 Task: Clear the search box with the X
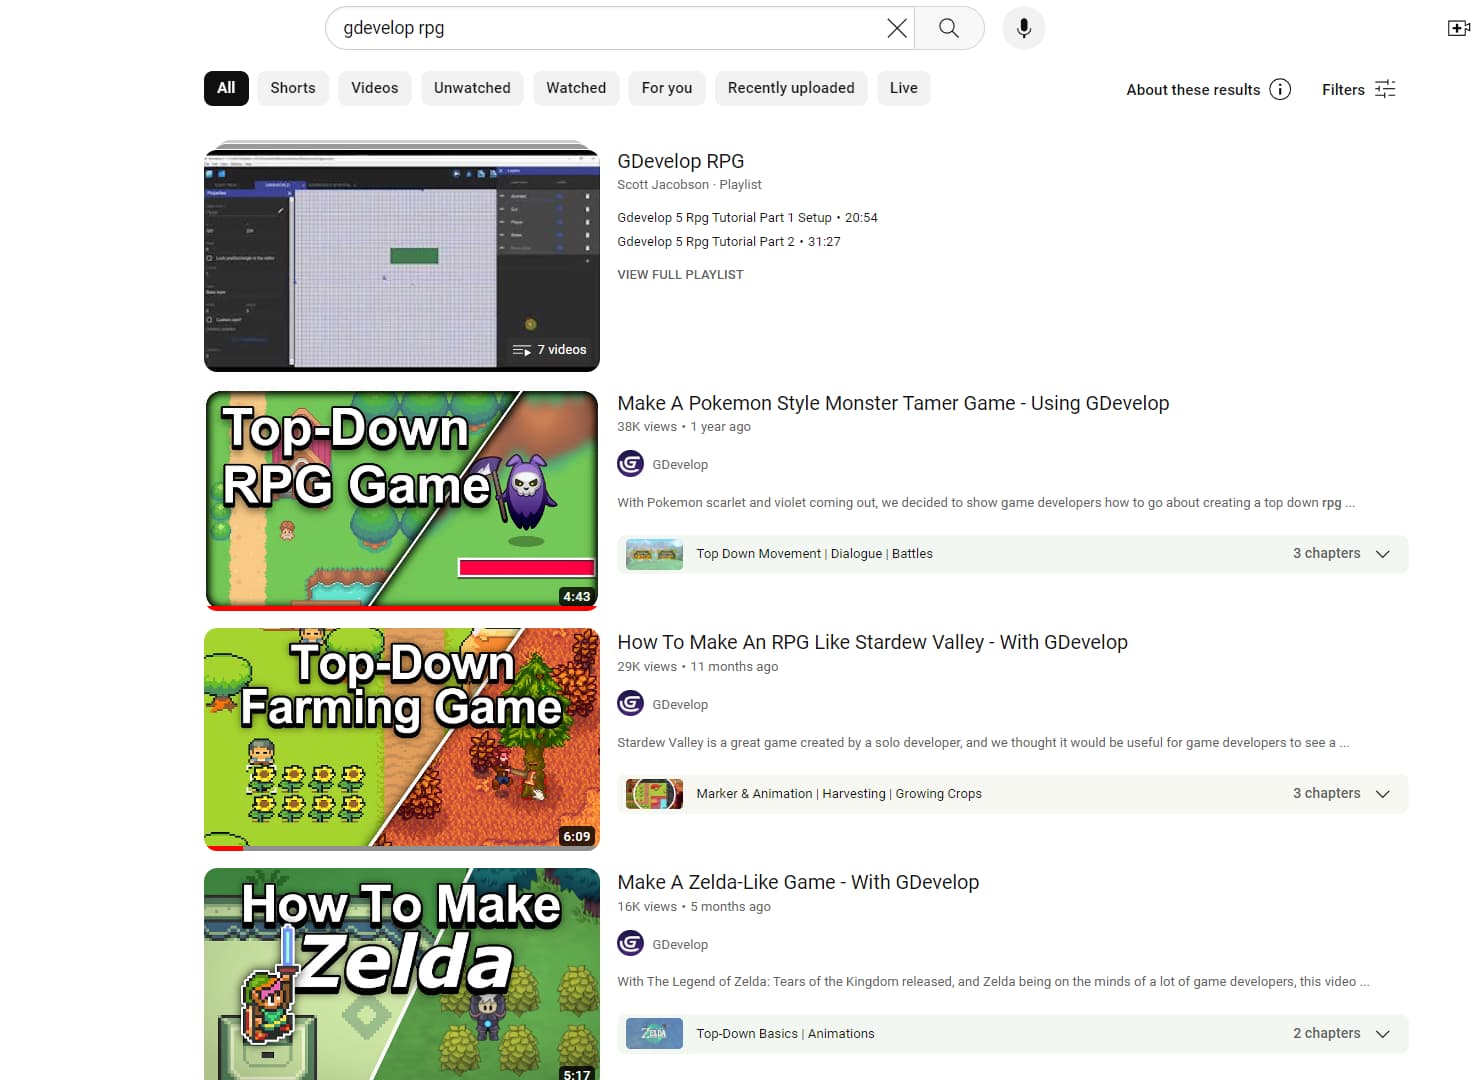coord(897,28)
